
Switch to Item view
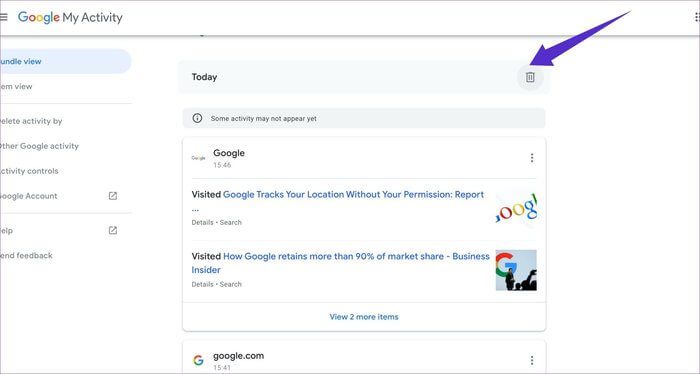[17, 87]
